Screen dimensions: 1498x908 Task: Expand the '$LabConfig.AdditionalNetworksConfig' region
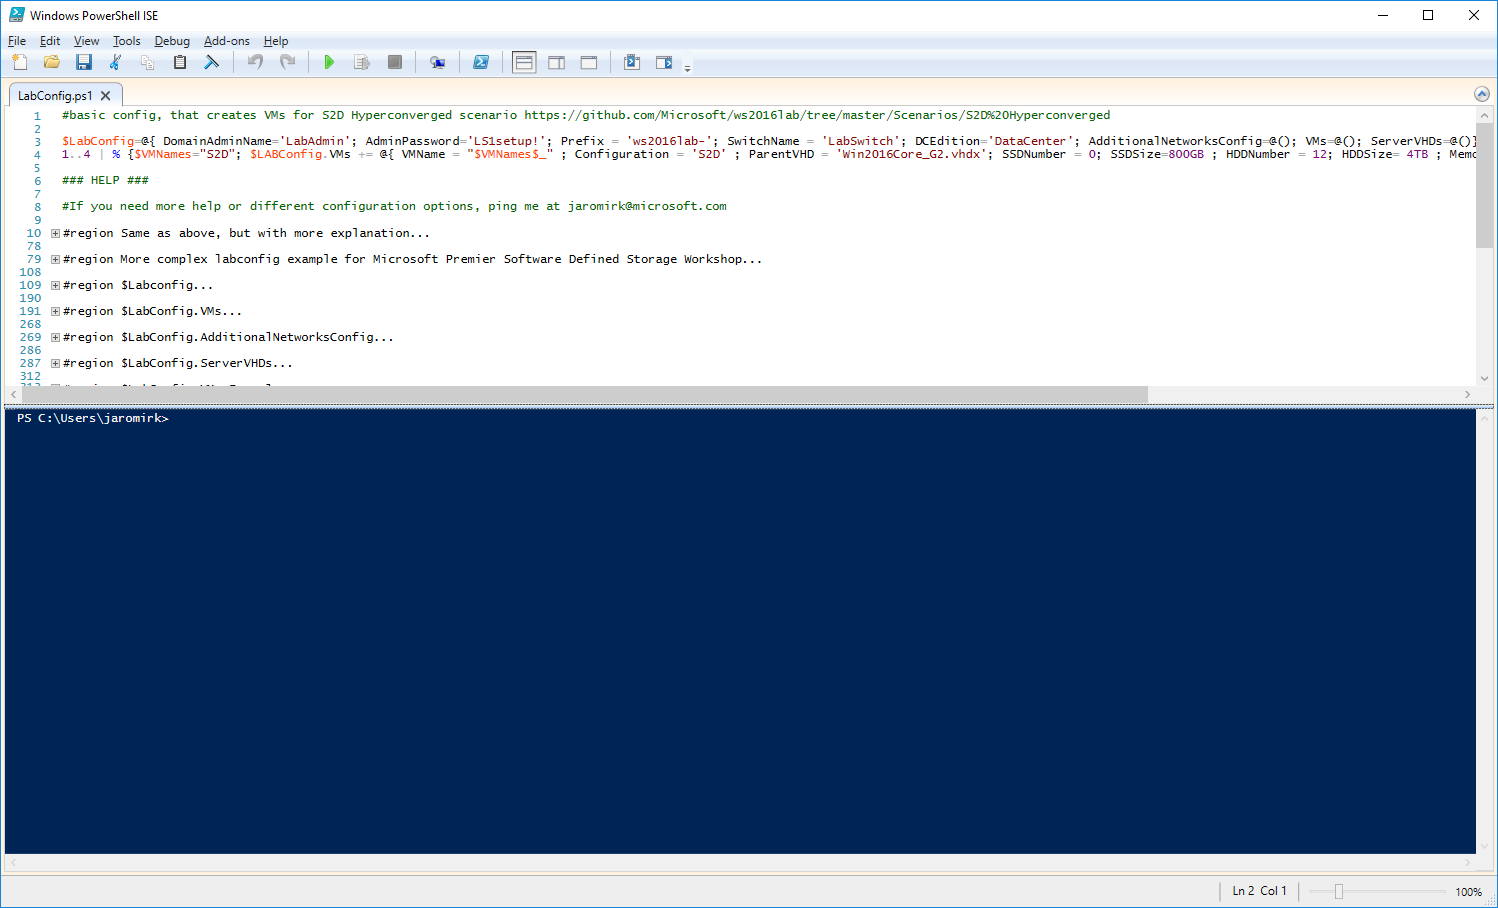(x=56, y=337)
